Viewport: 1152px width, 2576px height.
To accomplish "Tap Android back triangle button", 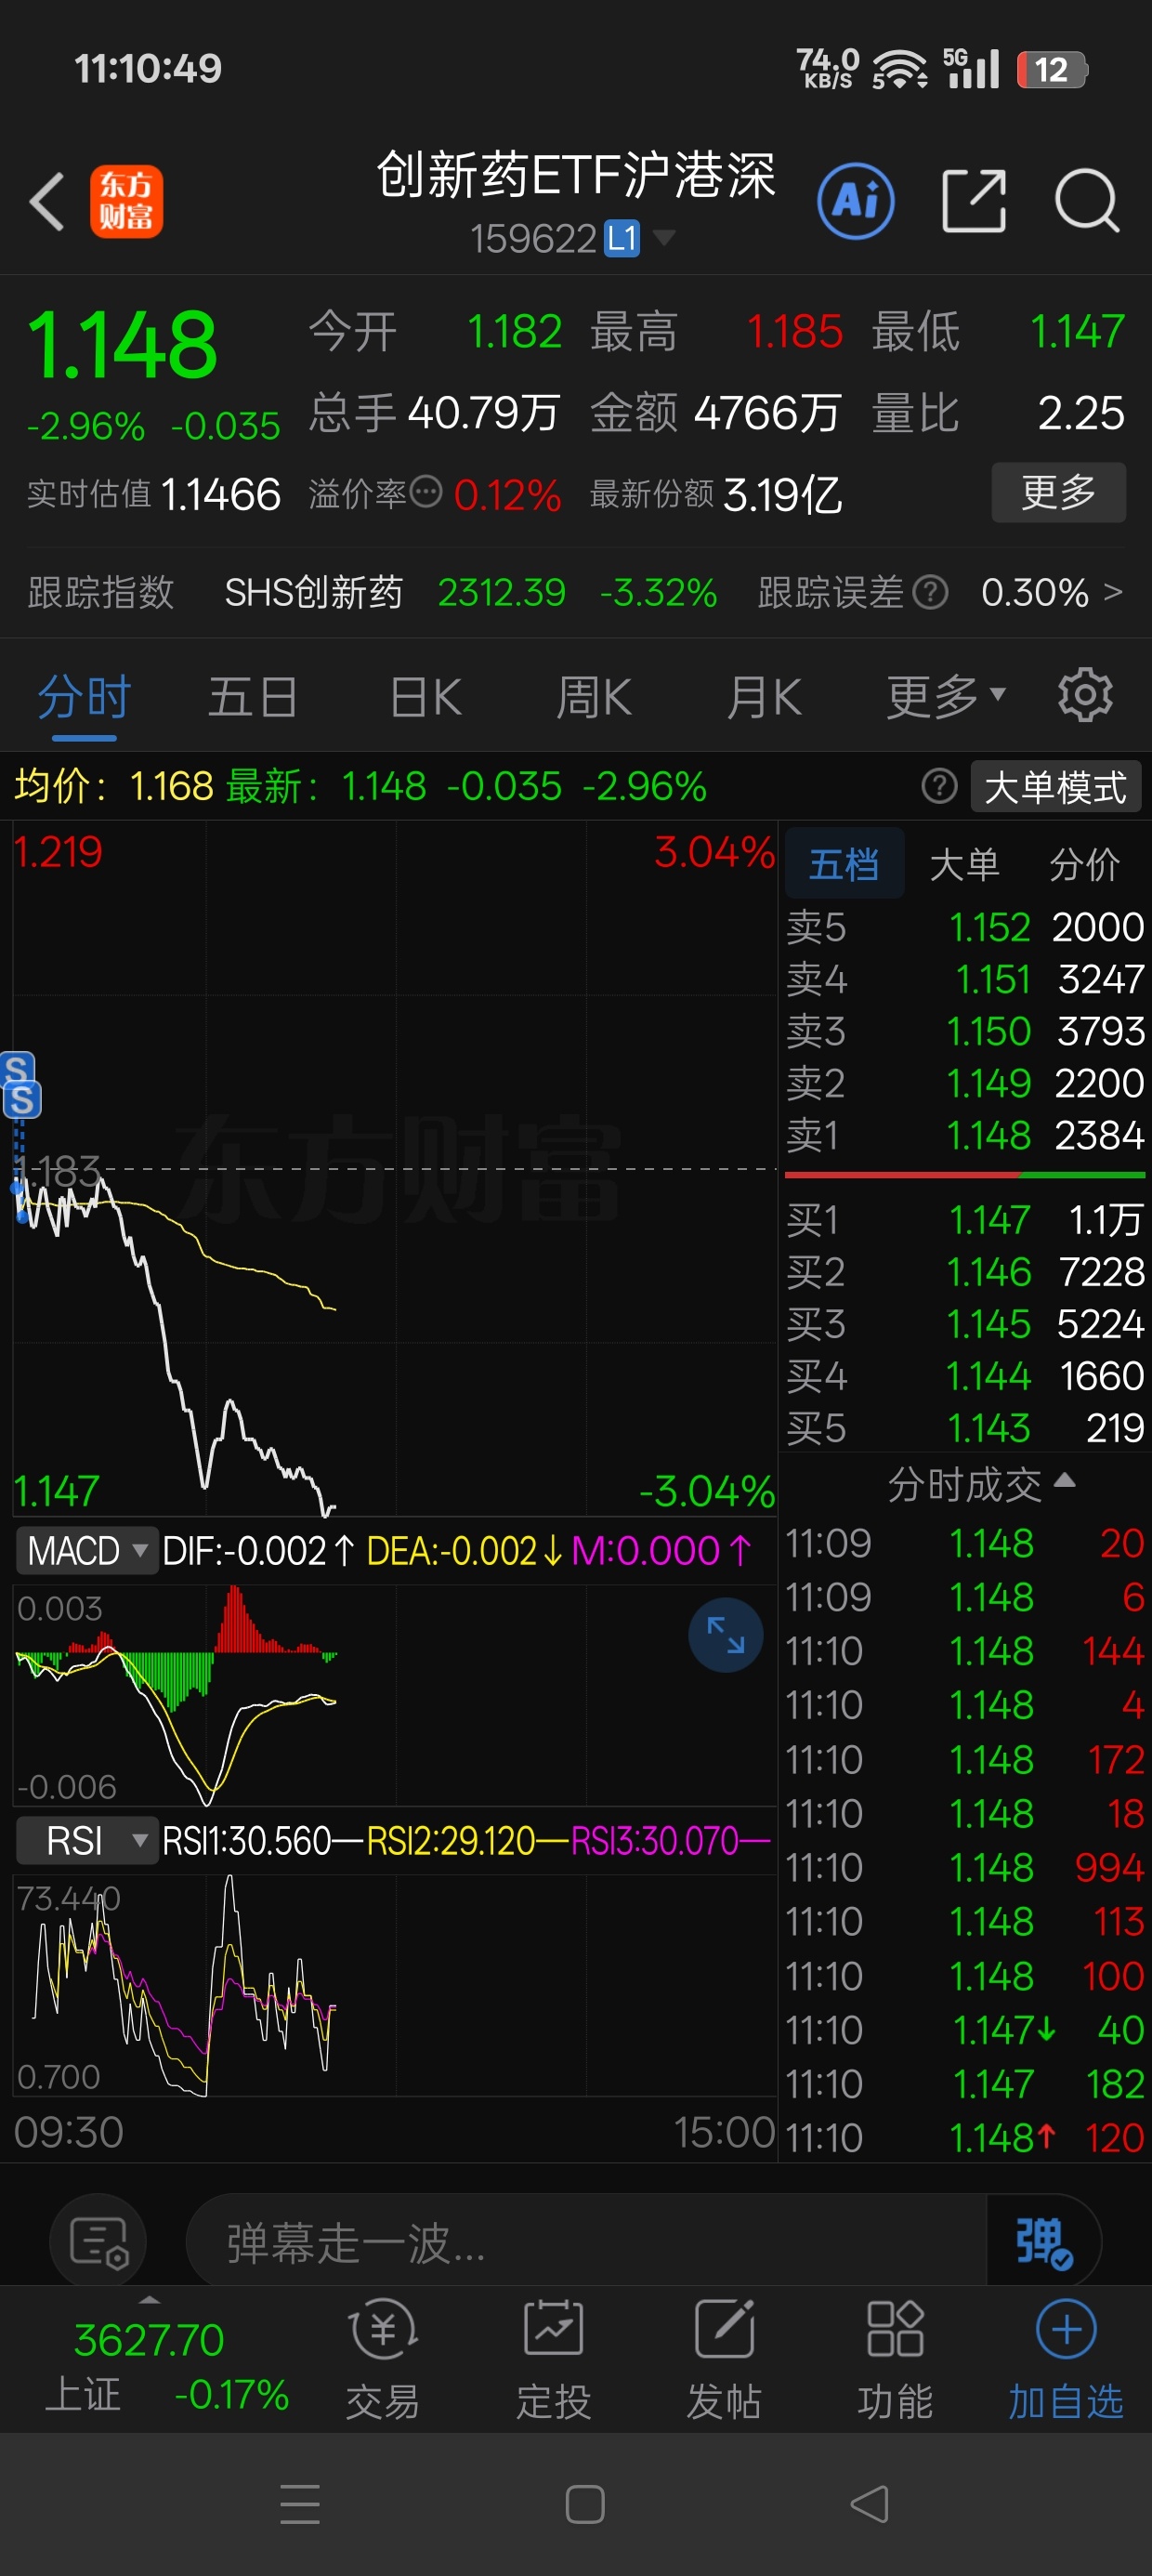I will pos(869,2504).
